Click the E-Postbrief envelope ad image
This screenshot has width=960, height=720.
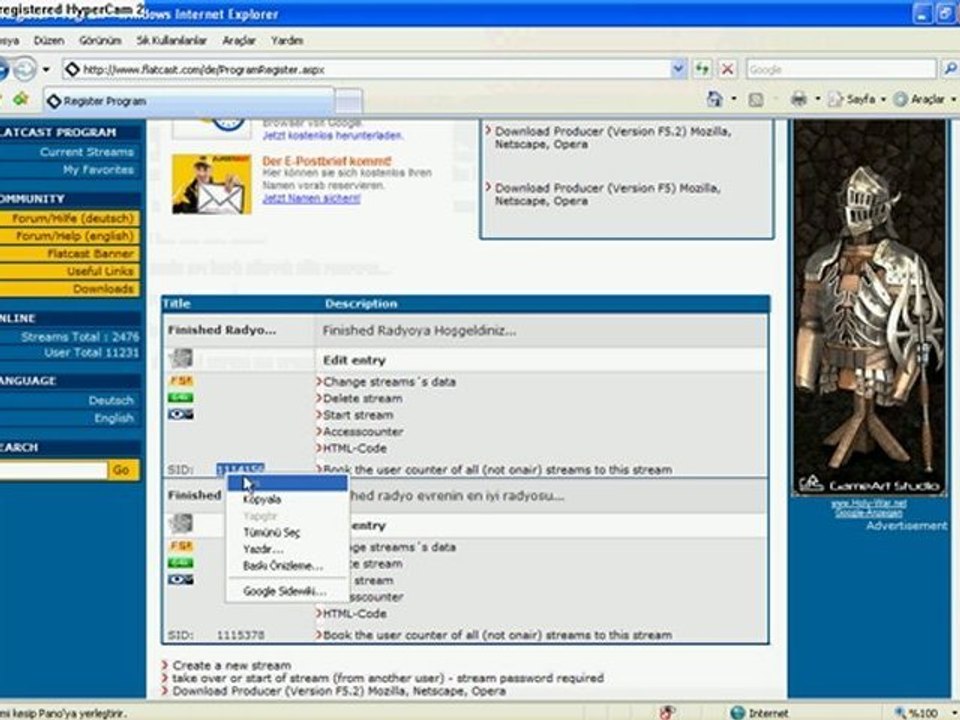point(212,184)
